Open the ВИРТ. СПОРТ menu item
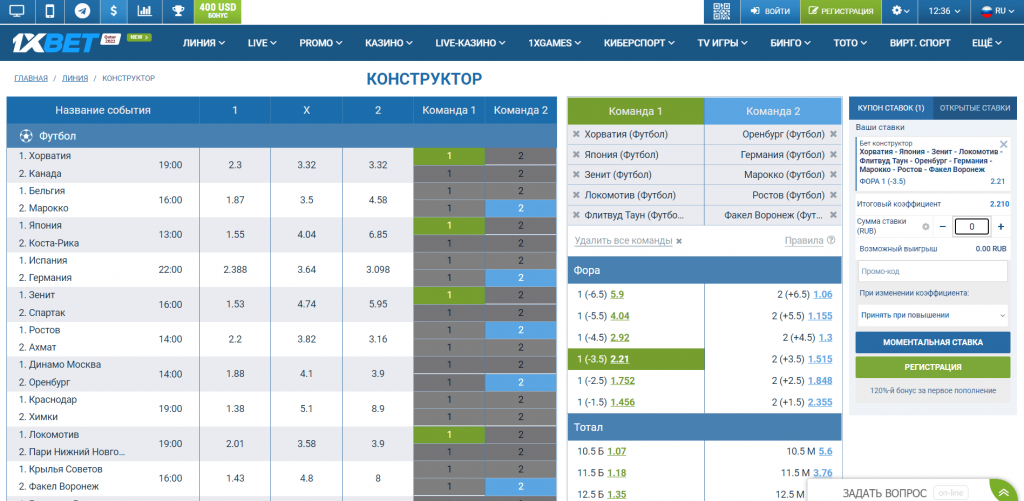This screenshot has height=501, width=1024. click(920, 43)
